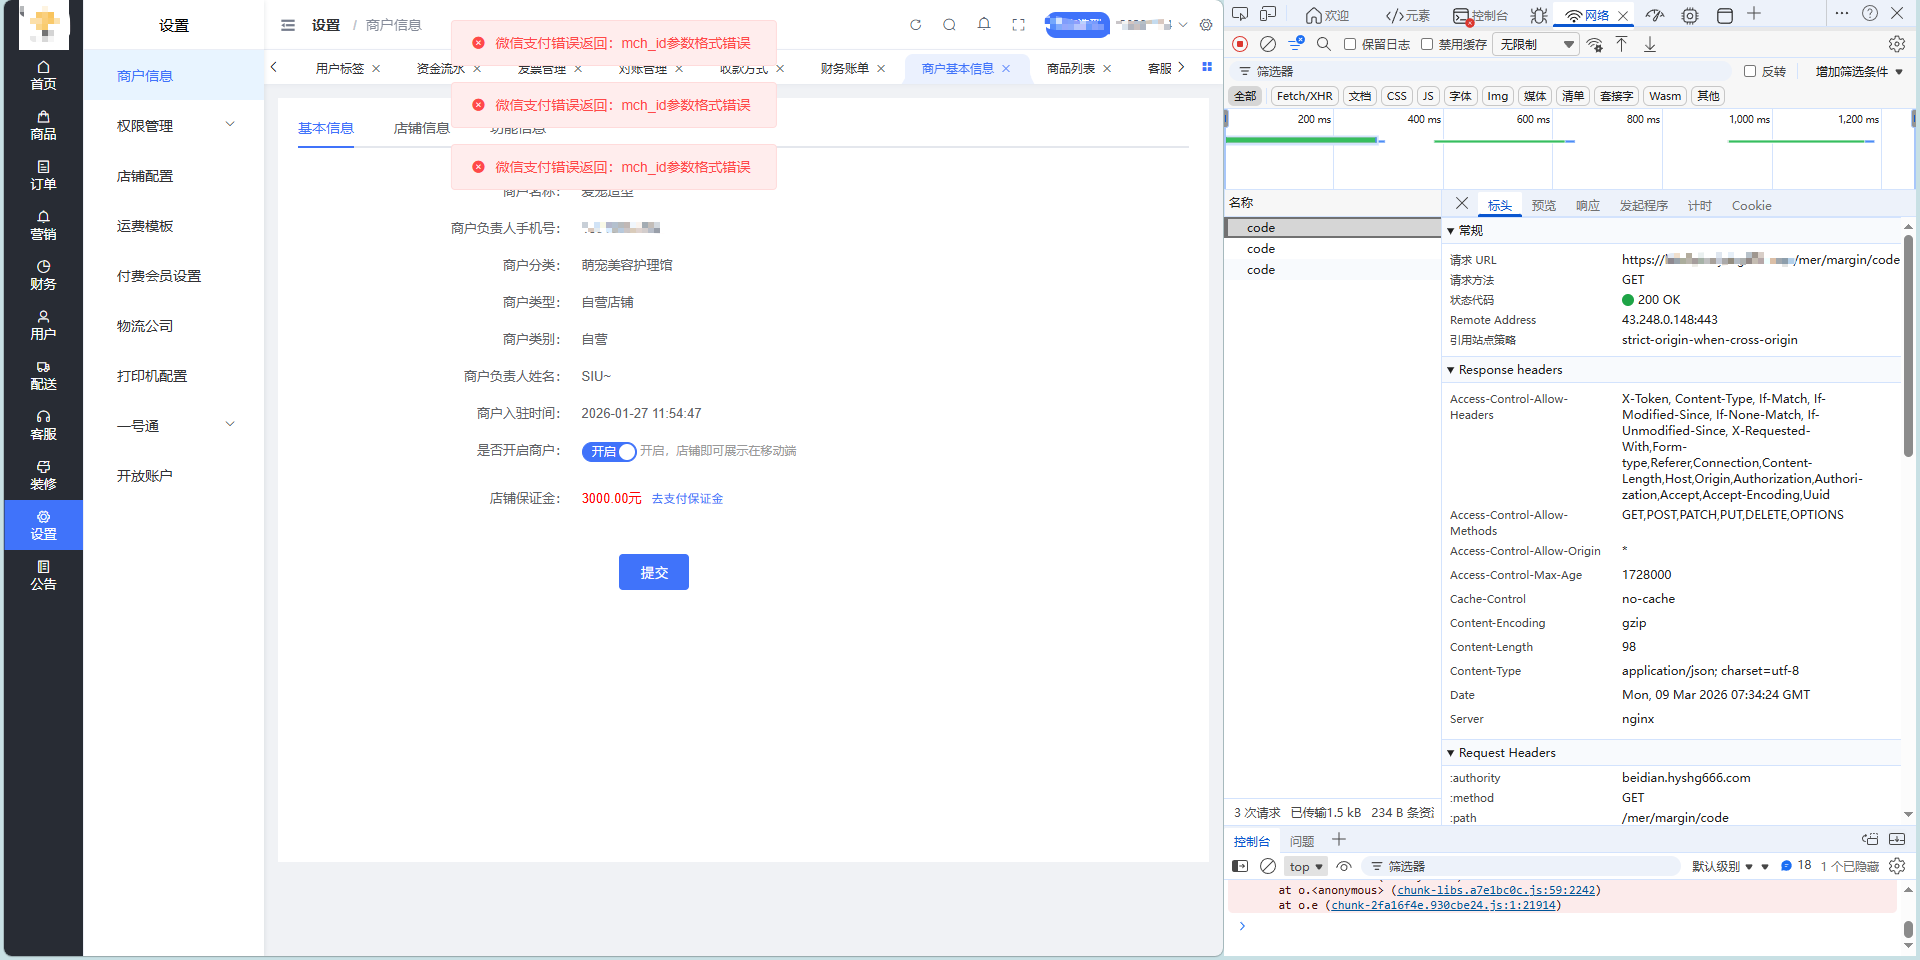Open the notification bell icon

(x=984, y=25)
